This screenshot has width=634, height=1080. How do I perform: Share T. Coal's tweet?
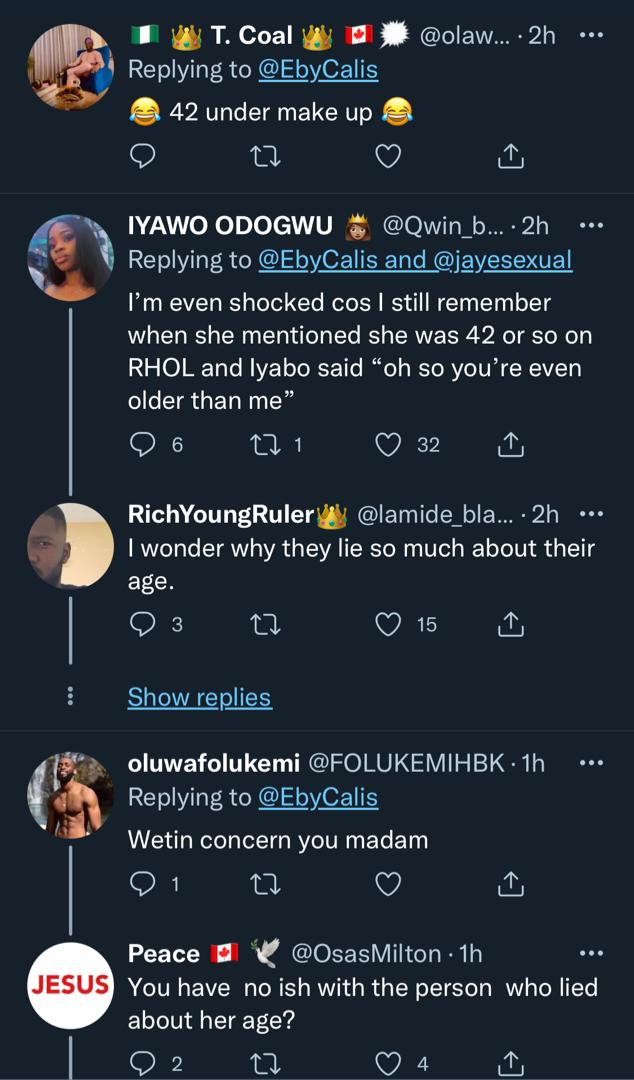510,155
